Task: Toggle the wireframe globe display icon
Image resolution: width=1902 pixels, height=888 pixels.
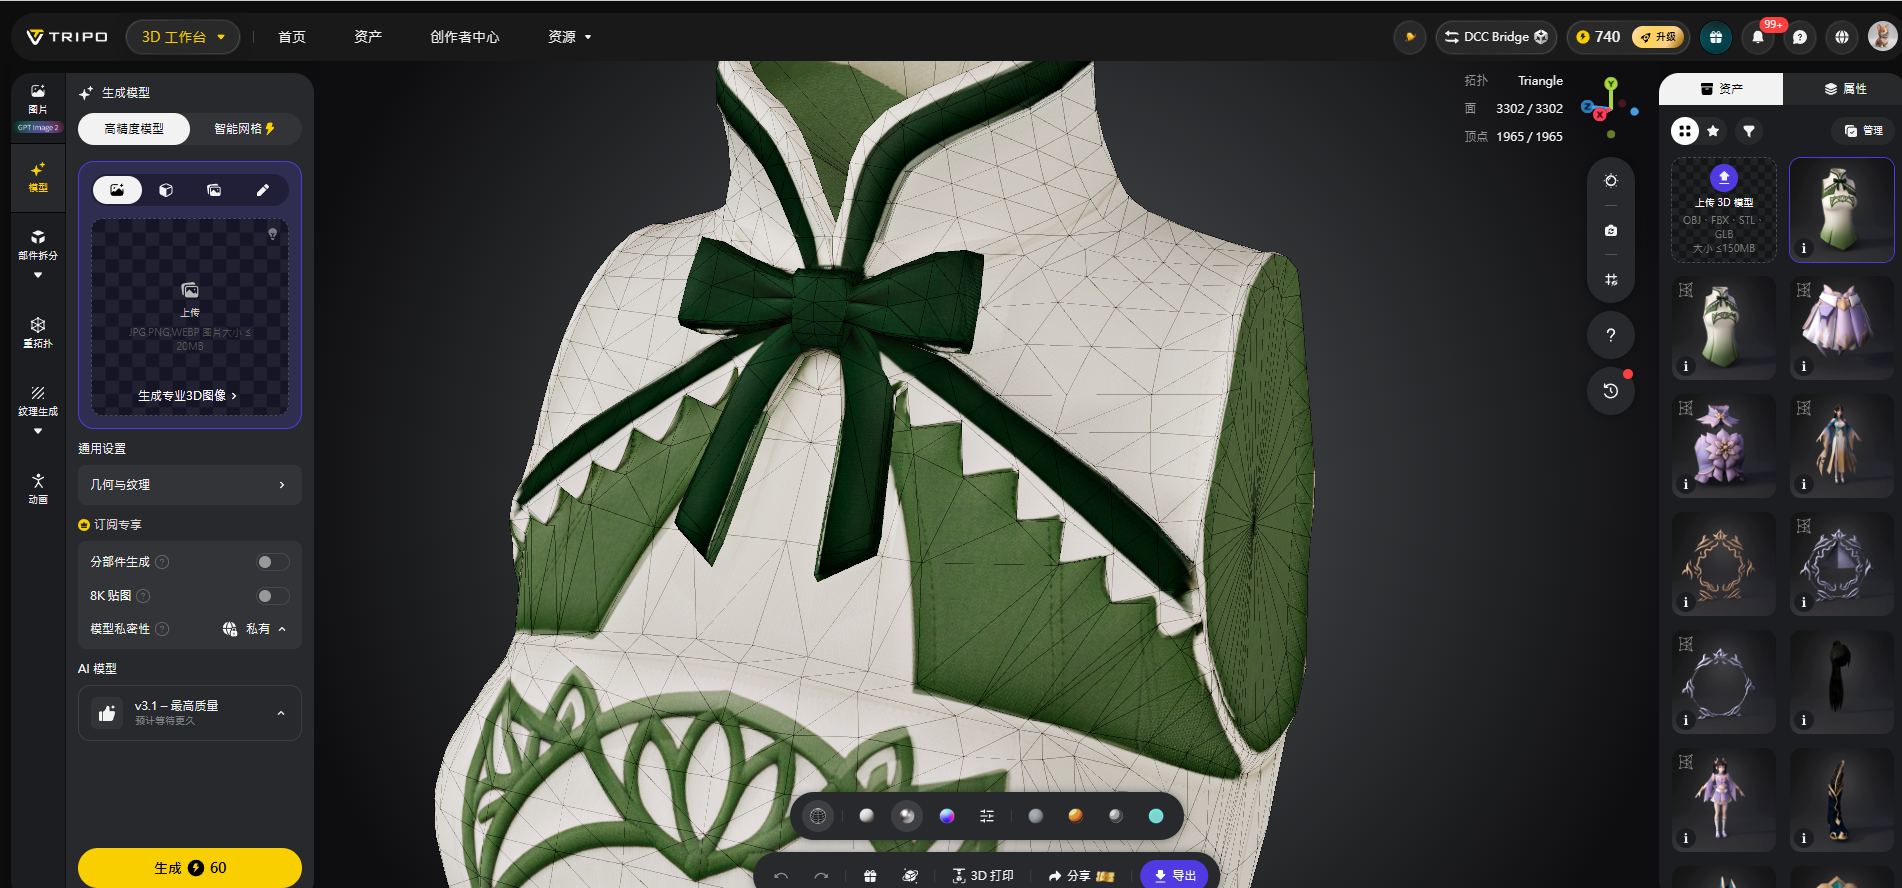Action: coord(818,816)
